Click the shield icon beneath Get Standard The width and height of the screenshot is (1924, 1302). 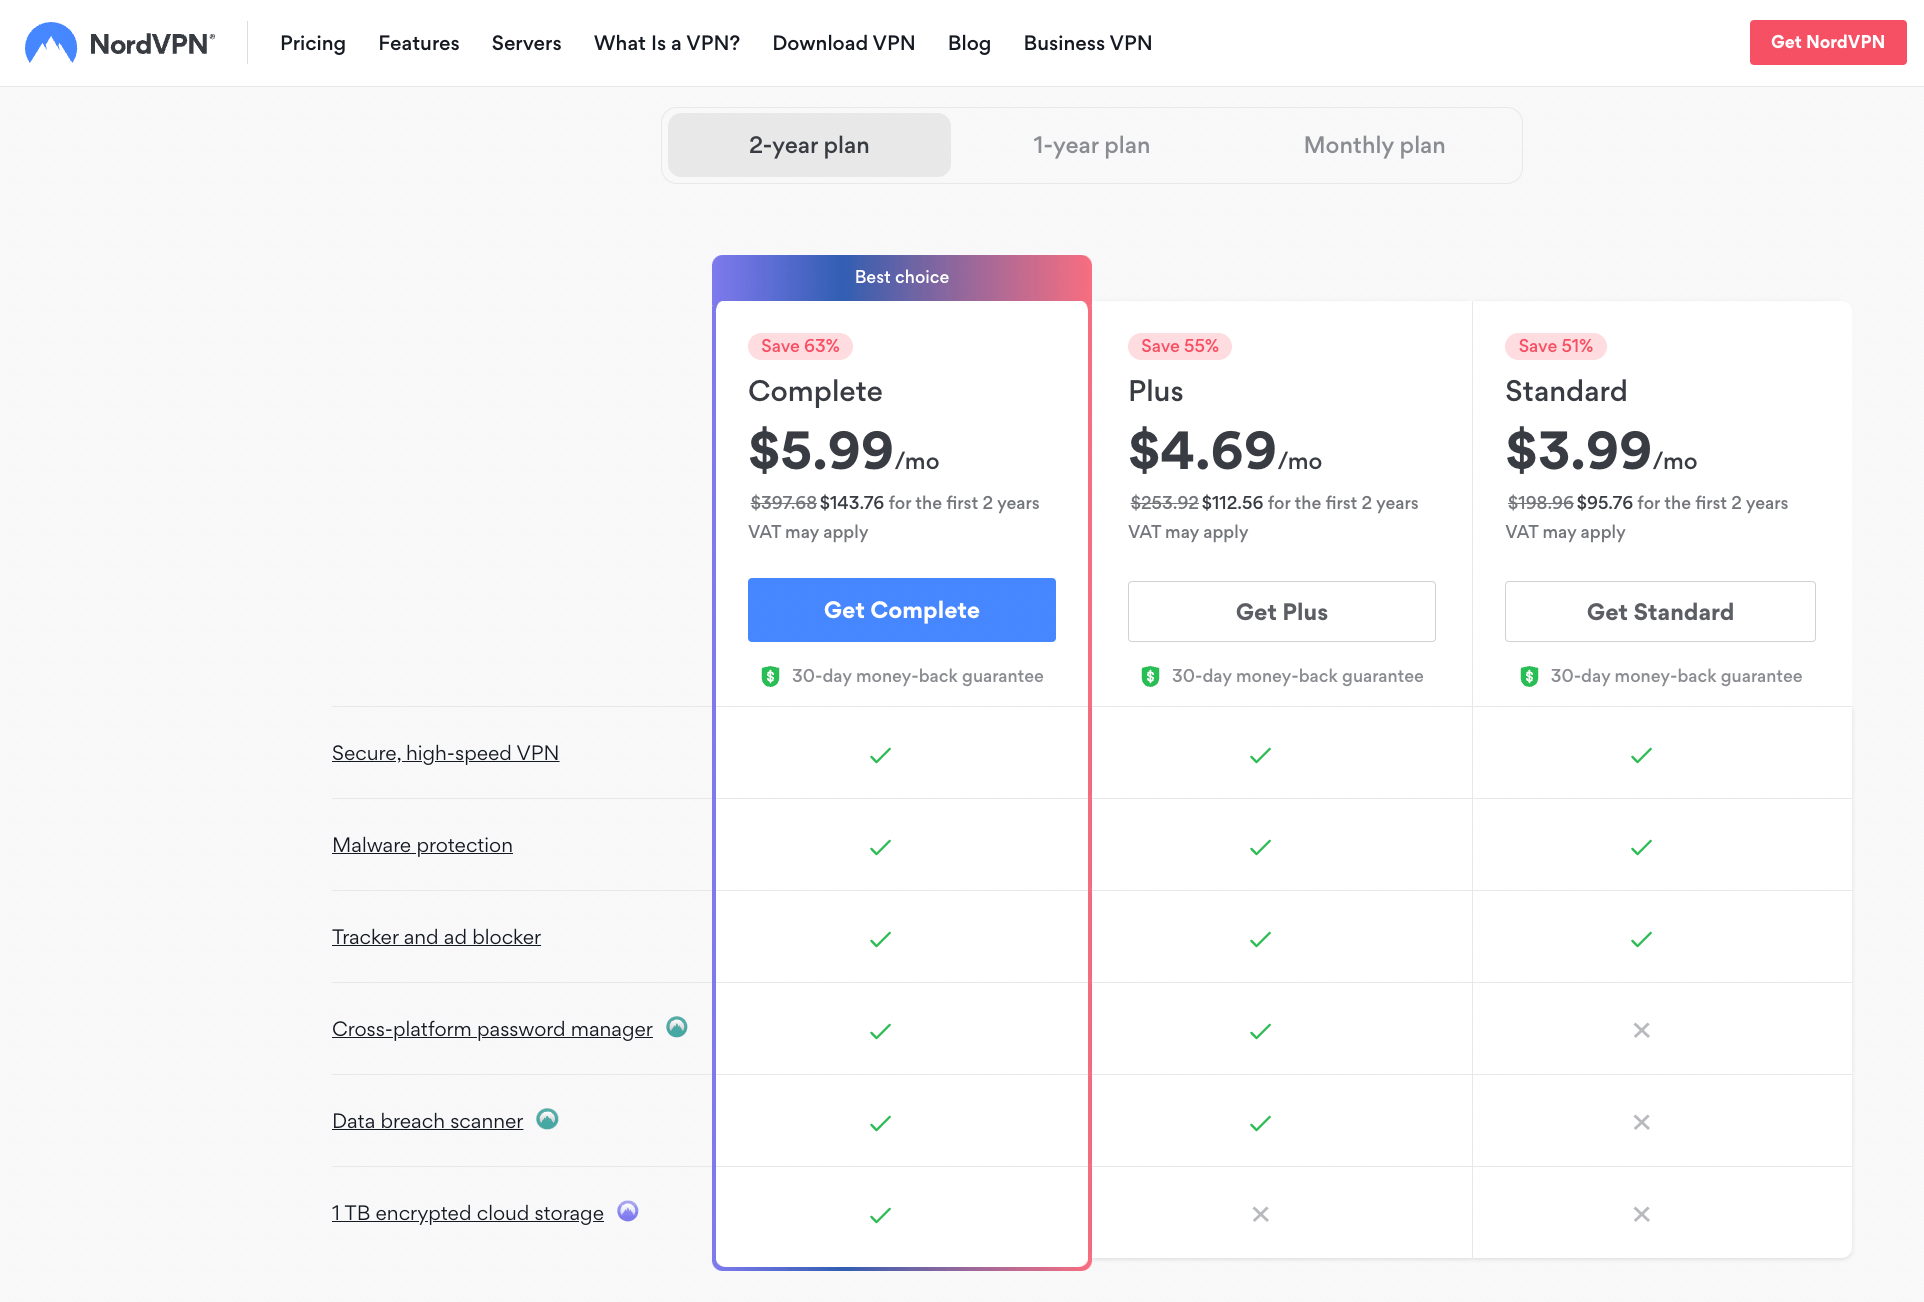point(1529,676)
